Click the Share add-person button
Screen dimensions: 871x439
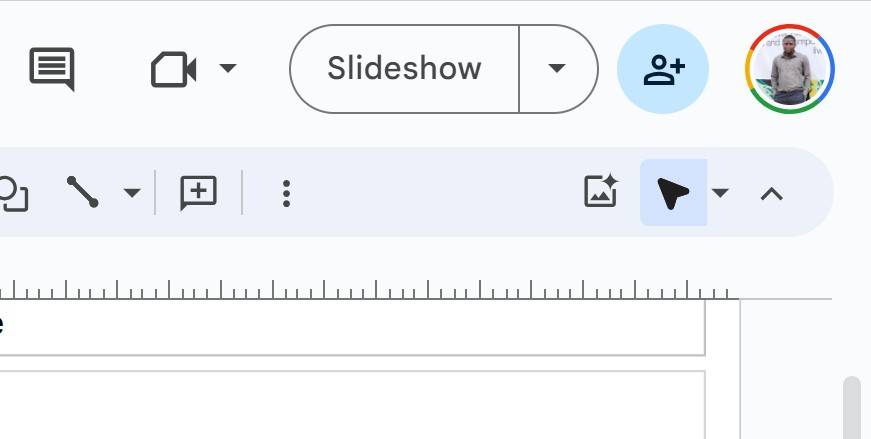pos(663,69)
